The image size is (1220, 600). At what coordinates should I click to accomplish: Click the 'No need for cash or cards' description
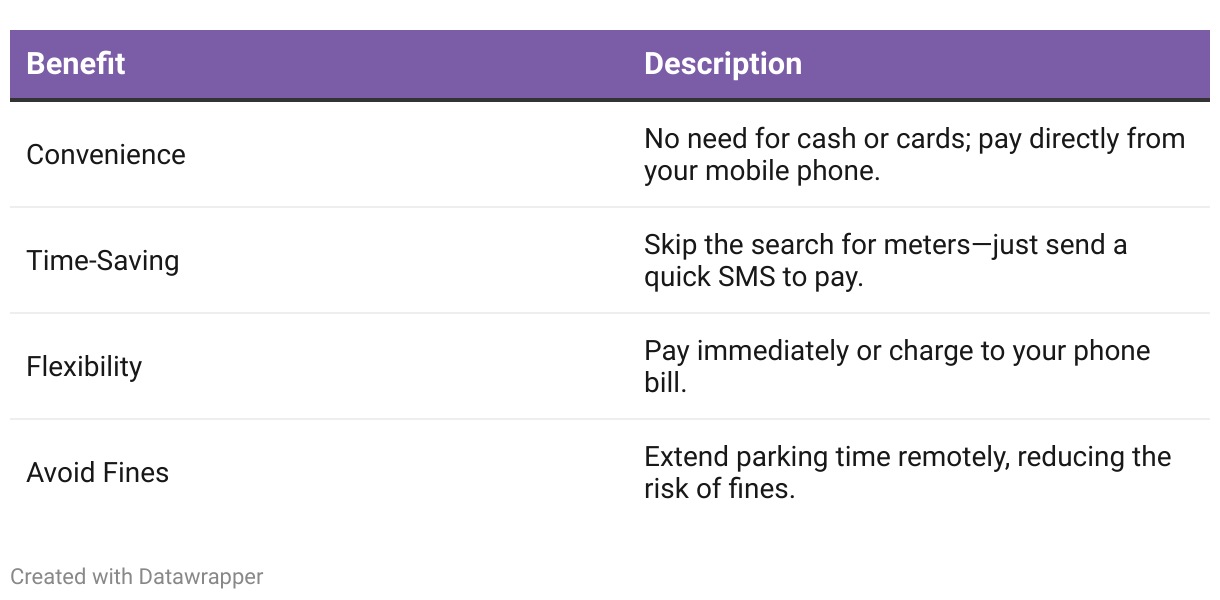(914, 155)
